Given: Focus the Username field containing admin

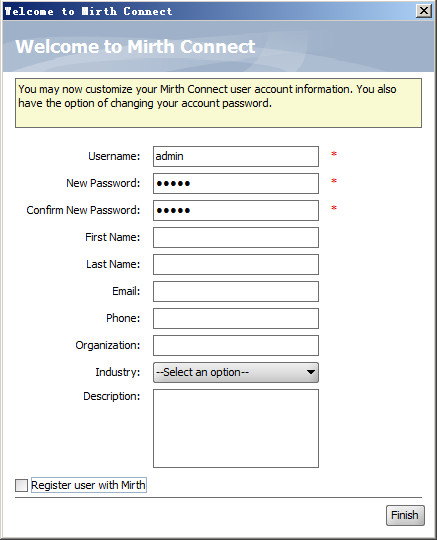Looking at the screenshot, I should tap(236, 156).
